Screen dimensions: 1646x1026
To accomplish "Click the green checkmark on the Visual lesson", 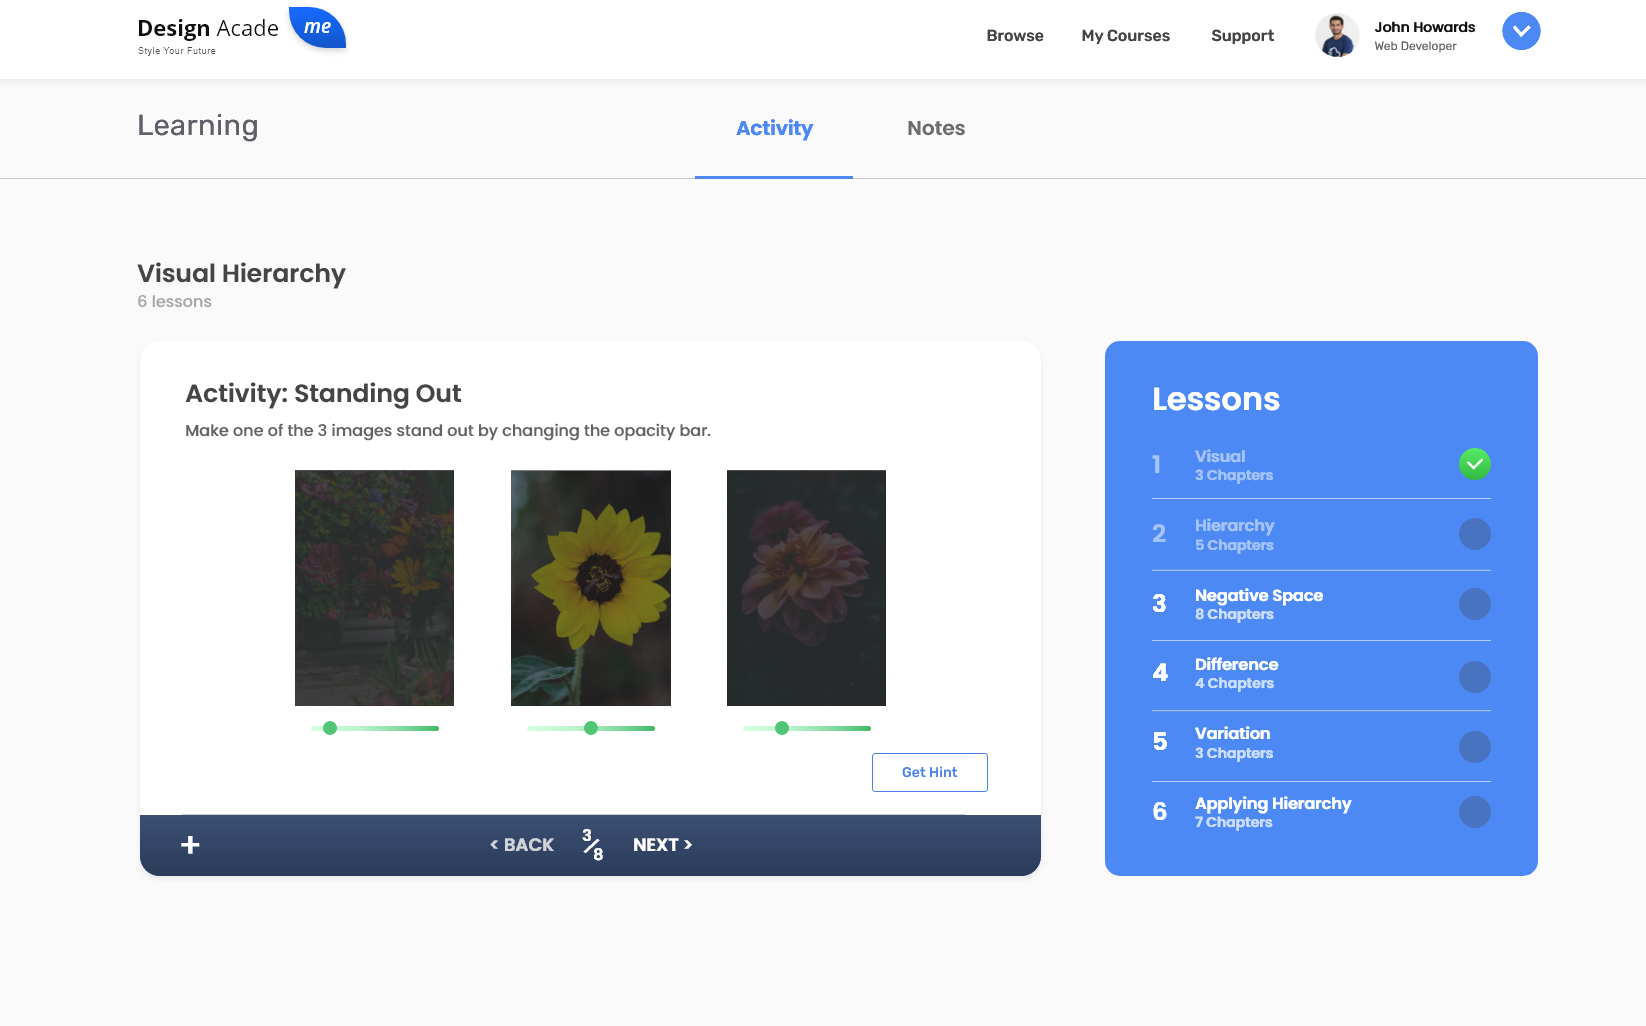I will pyautogui.click(x=1474, y=464).
